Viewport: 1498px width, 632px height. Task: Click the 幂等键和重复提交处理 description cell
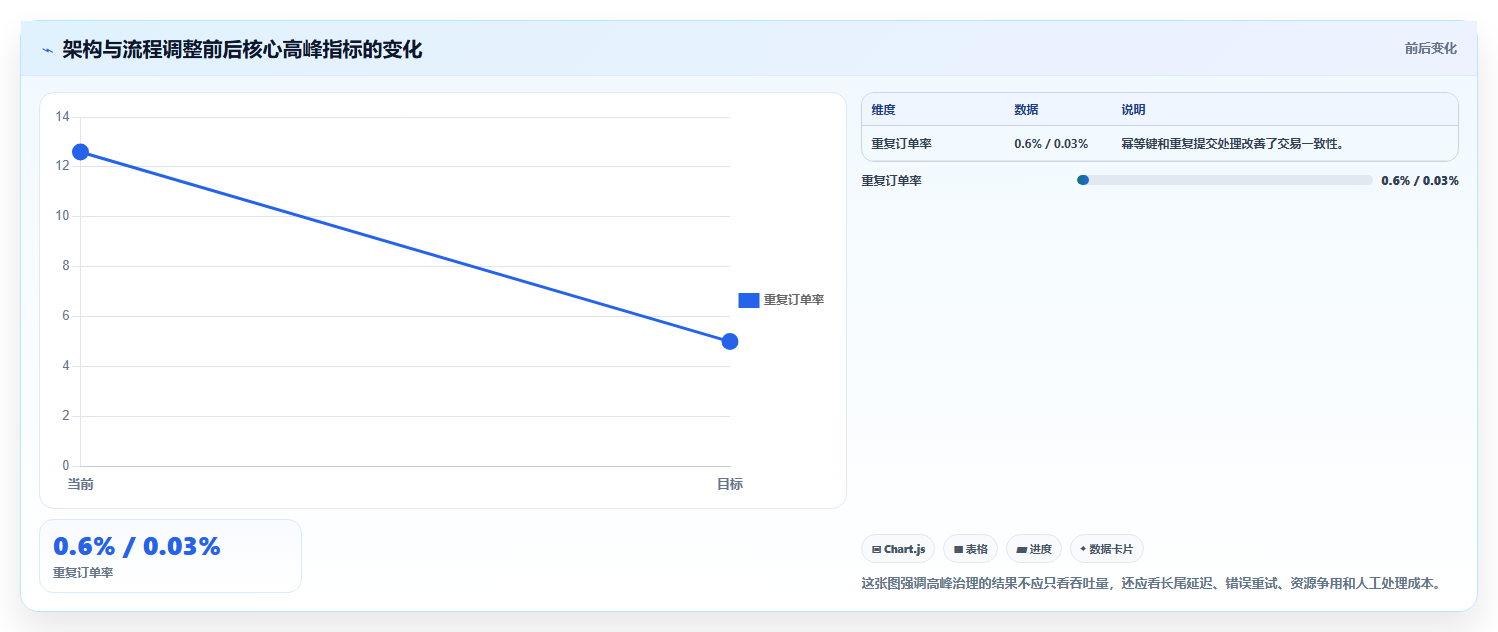(x=1232, y=144)
